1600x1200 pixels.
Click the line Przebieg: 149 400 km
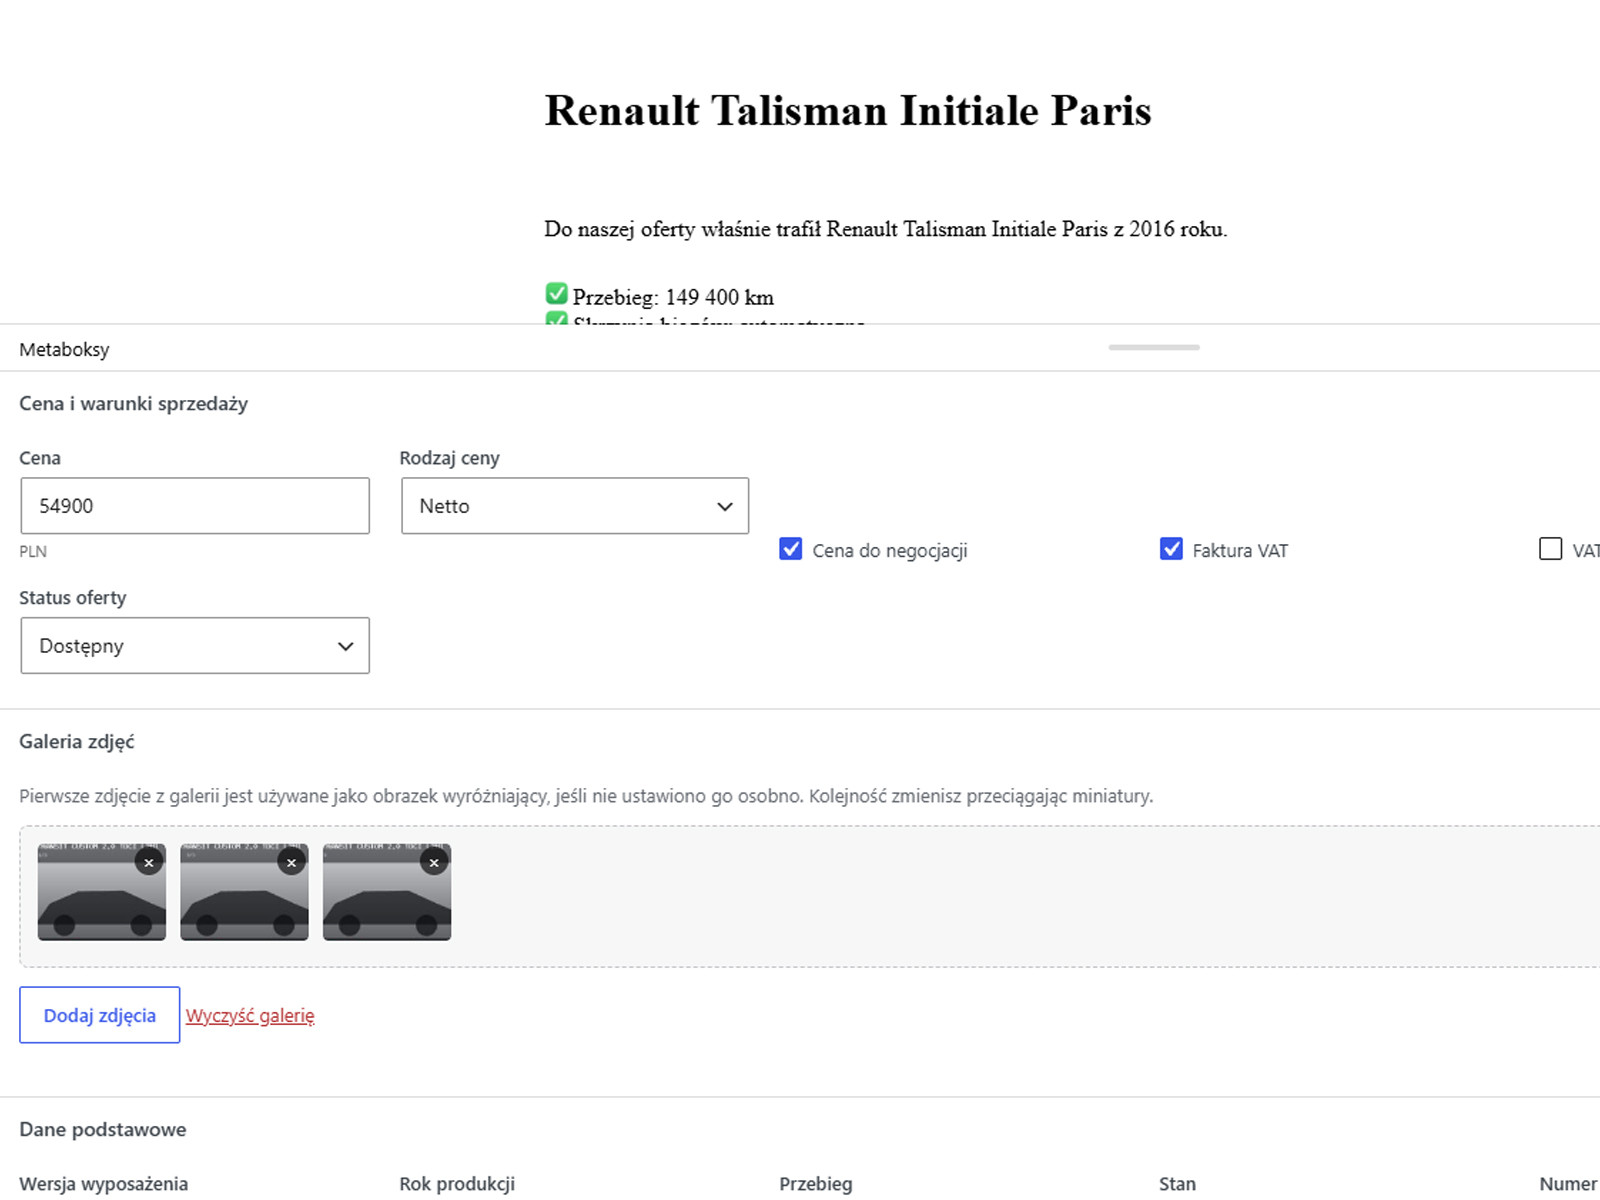coord(673,297)
